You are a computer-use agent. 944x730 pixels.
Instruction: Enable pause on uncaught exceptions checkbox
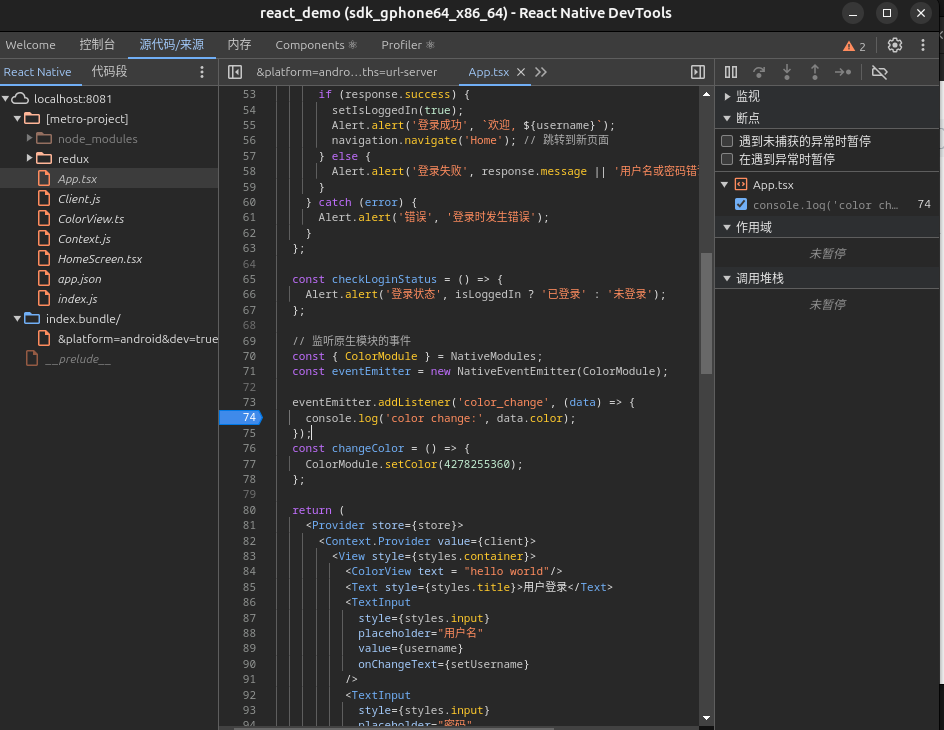727,141
